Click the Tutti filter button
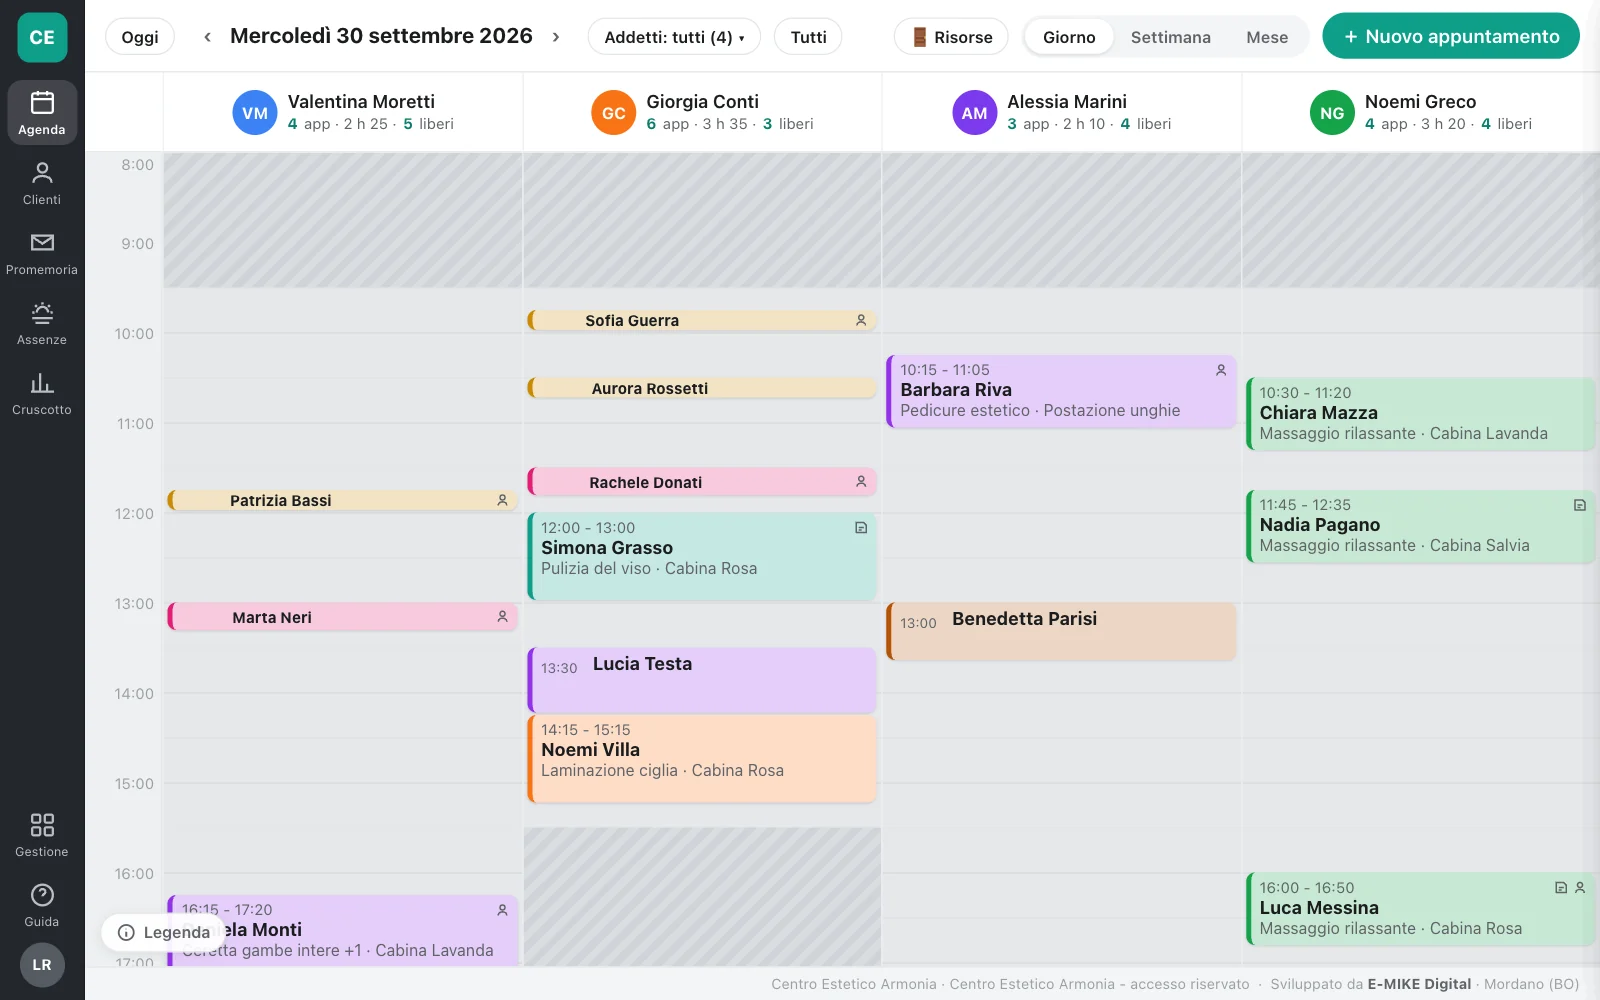Image resolution: width=1600 pixels, height=1000 pixels. tap(808, 37)
